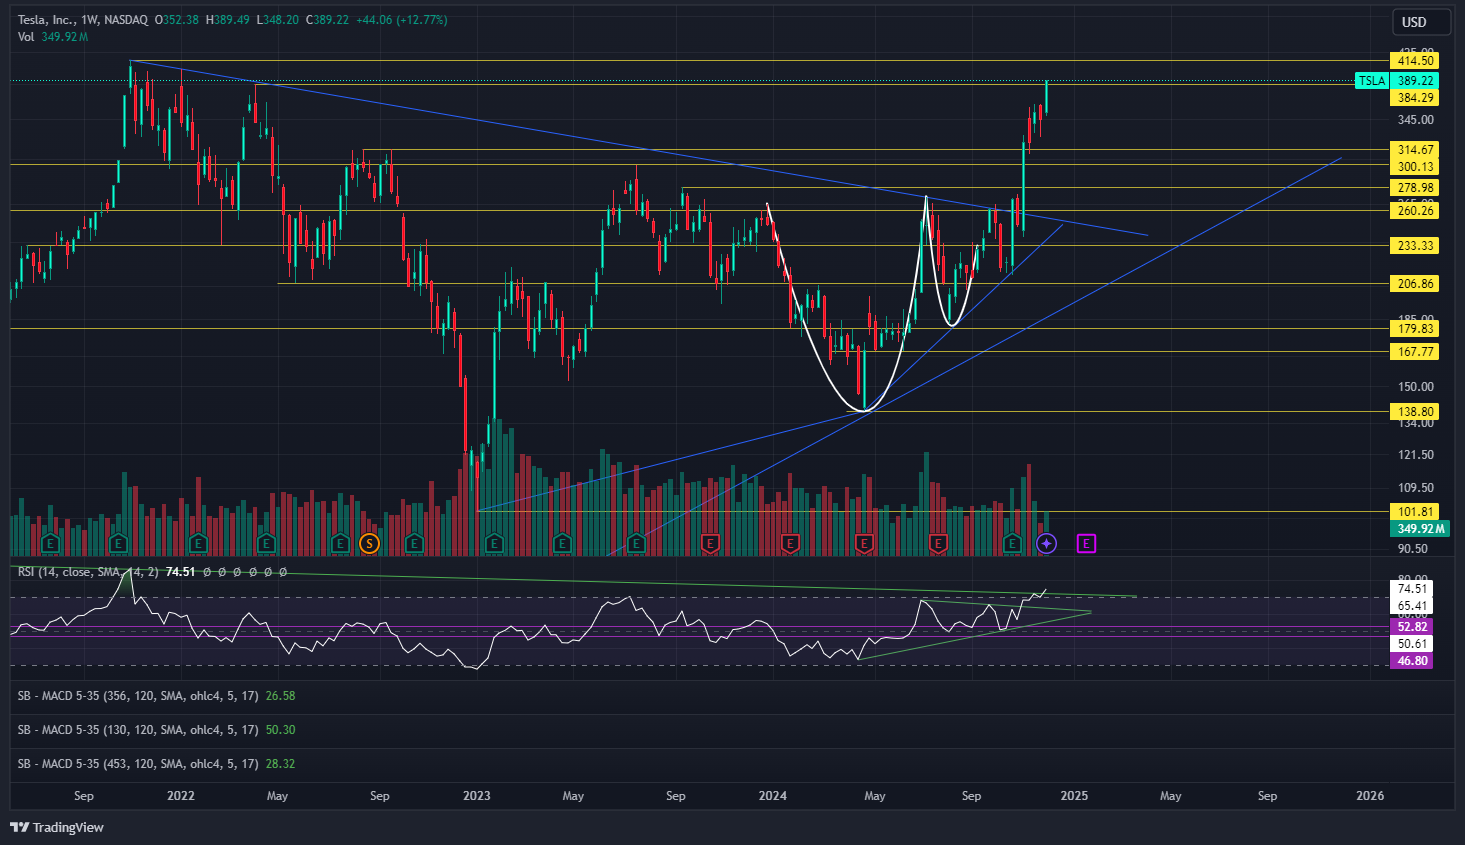
Task: Click the 101.81 price level label
Action: tap(1415, 512)
